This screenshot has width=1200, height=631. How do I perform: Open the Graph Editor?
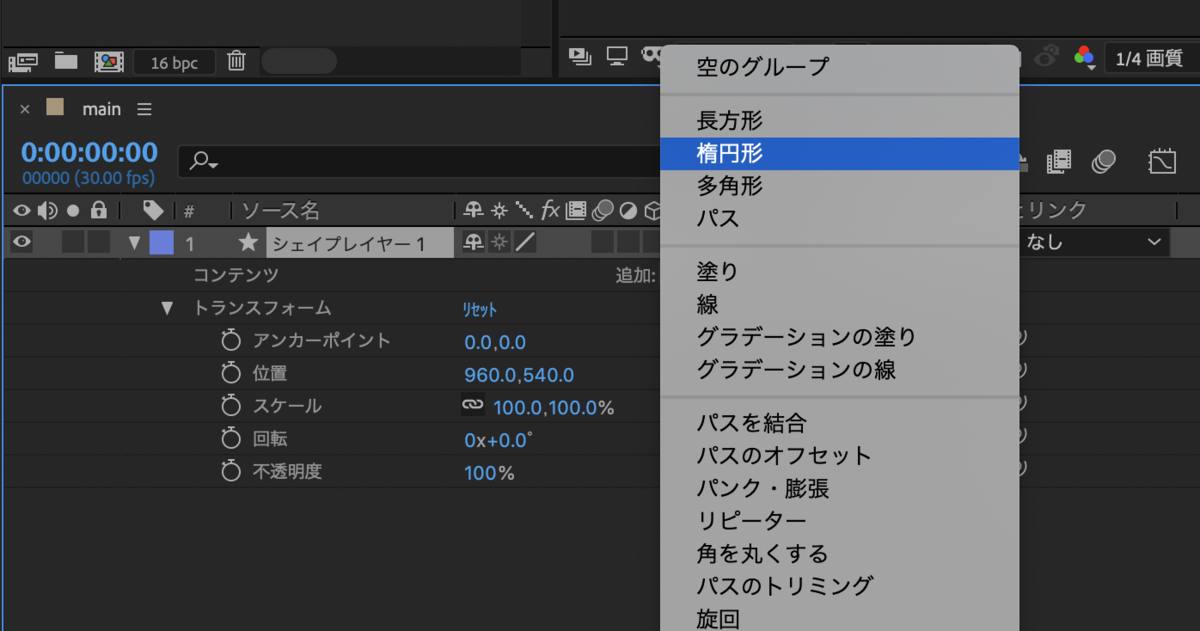coord(1162,161)
